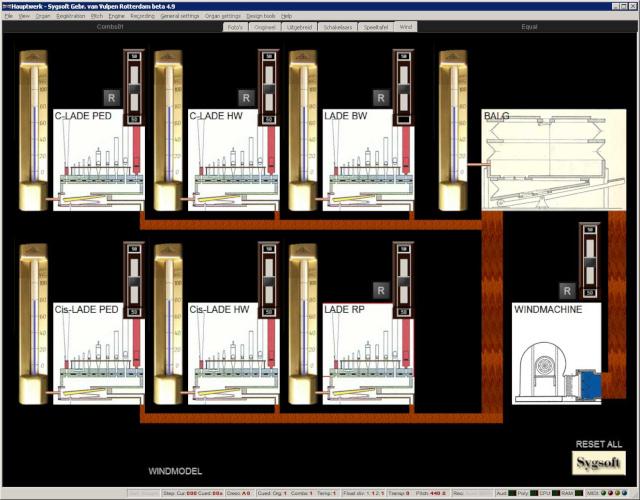Click the R button above LADE RP
Screen dimensions: 640x500
click(380, 289)
